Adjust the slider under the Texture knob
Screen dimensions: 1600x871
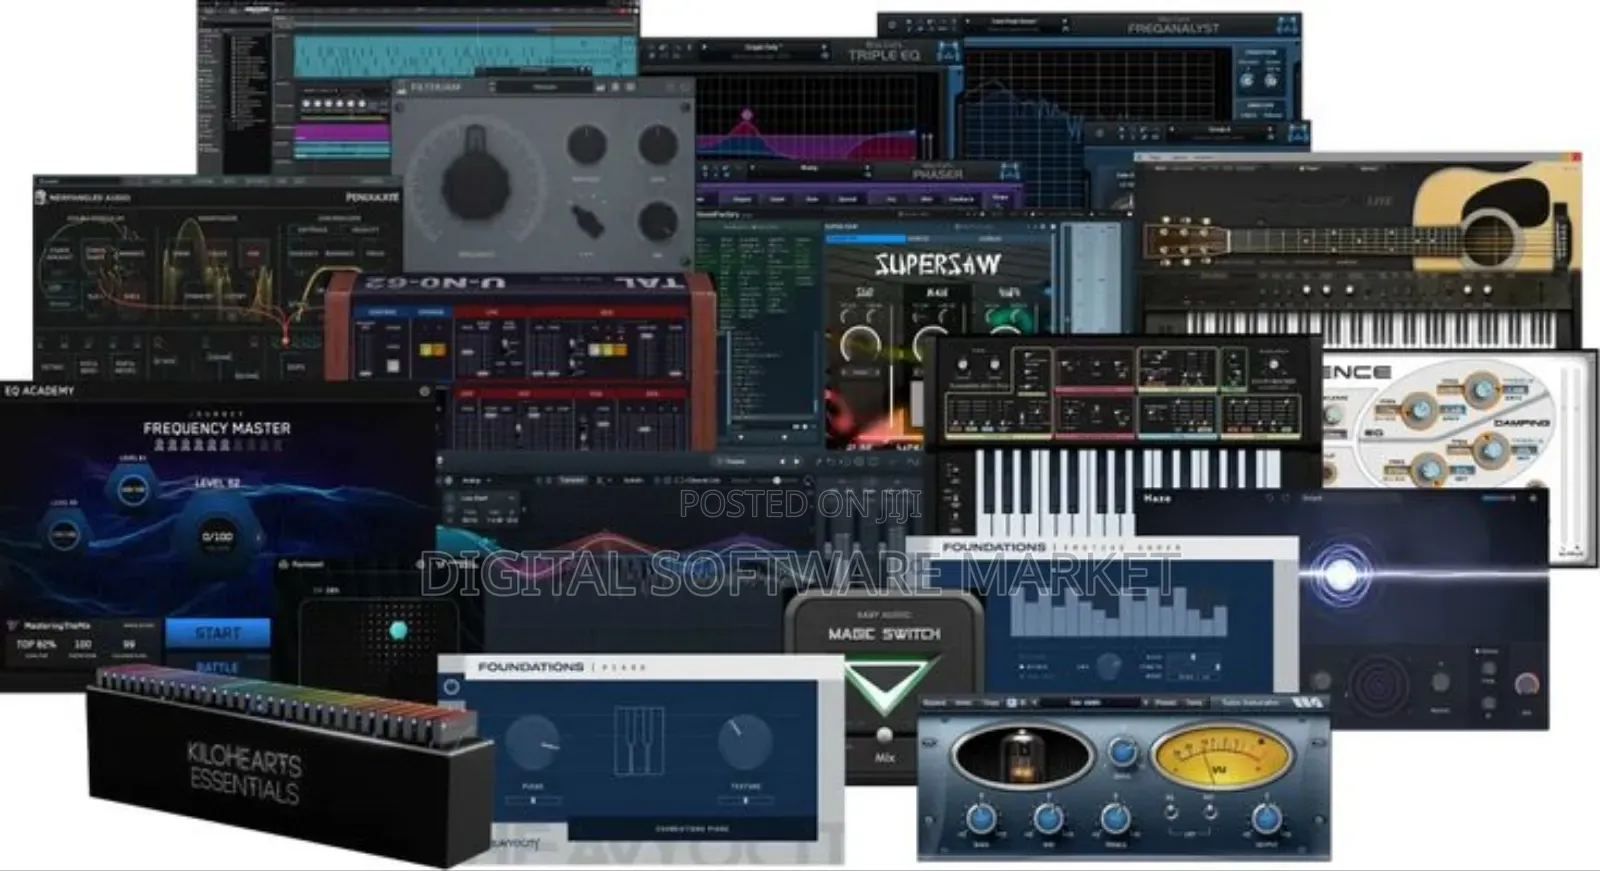coord(746,800)
